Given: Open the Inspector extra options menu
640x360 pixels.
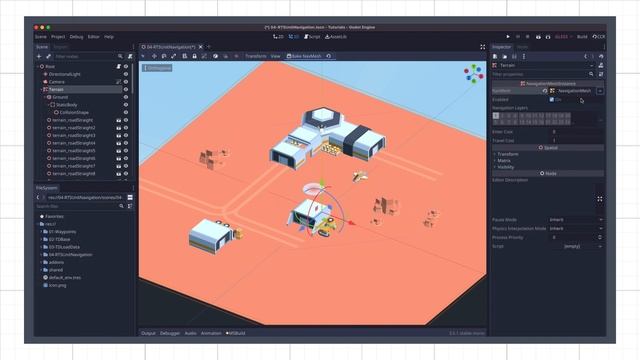Looking at the screenshot, I should 524,56.
